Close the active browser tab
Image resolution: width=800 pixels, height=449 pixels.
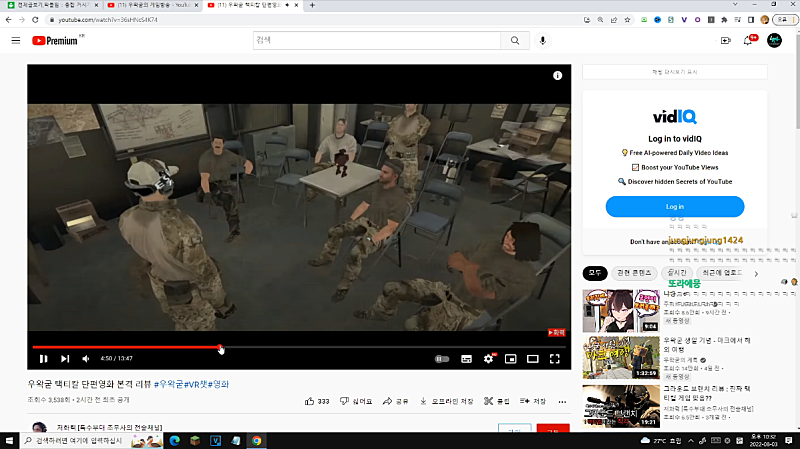coord(296,5)
